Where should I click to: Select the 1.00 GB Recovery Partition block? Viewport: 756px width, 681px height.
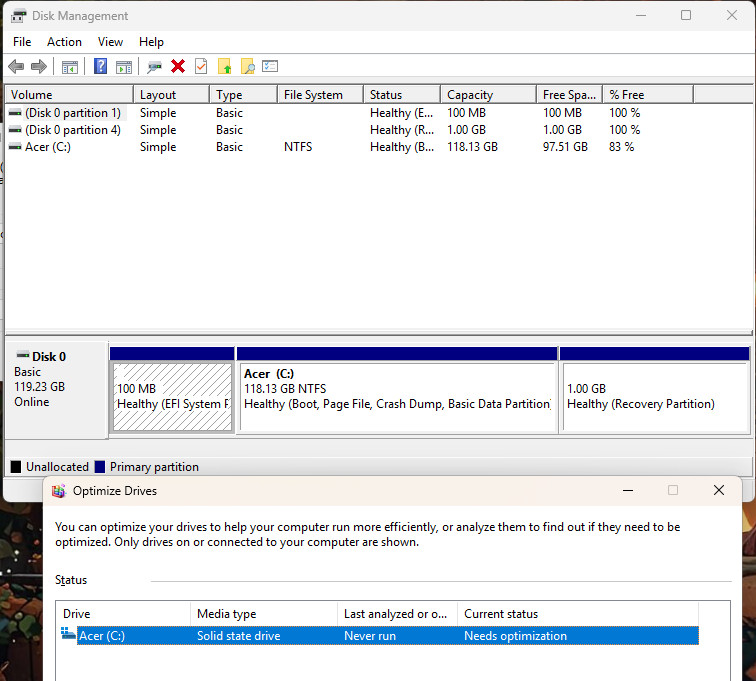coord(655,396)
